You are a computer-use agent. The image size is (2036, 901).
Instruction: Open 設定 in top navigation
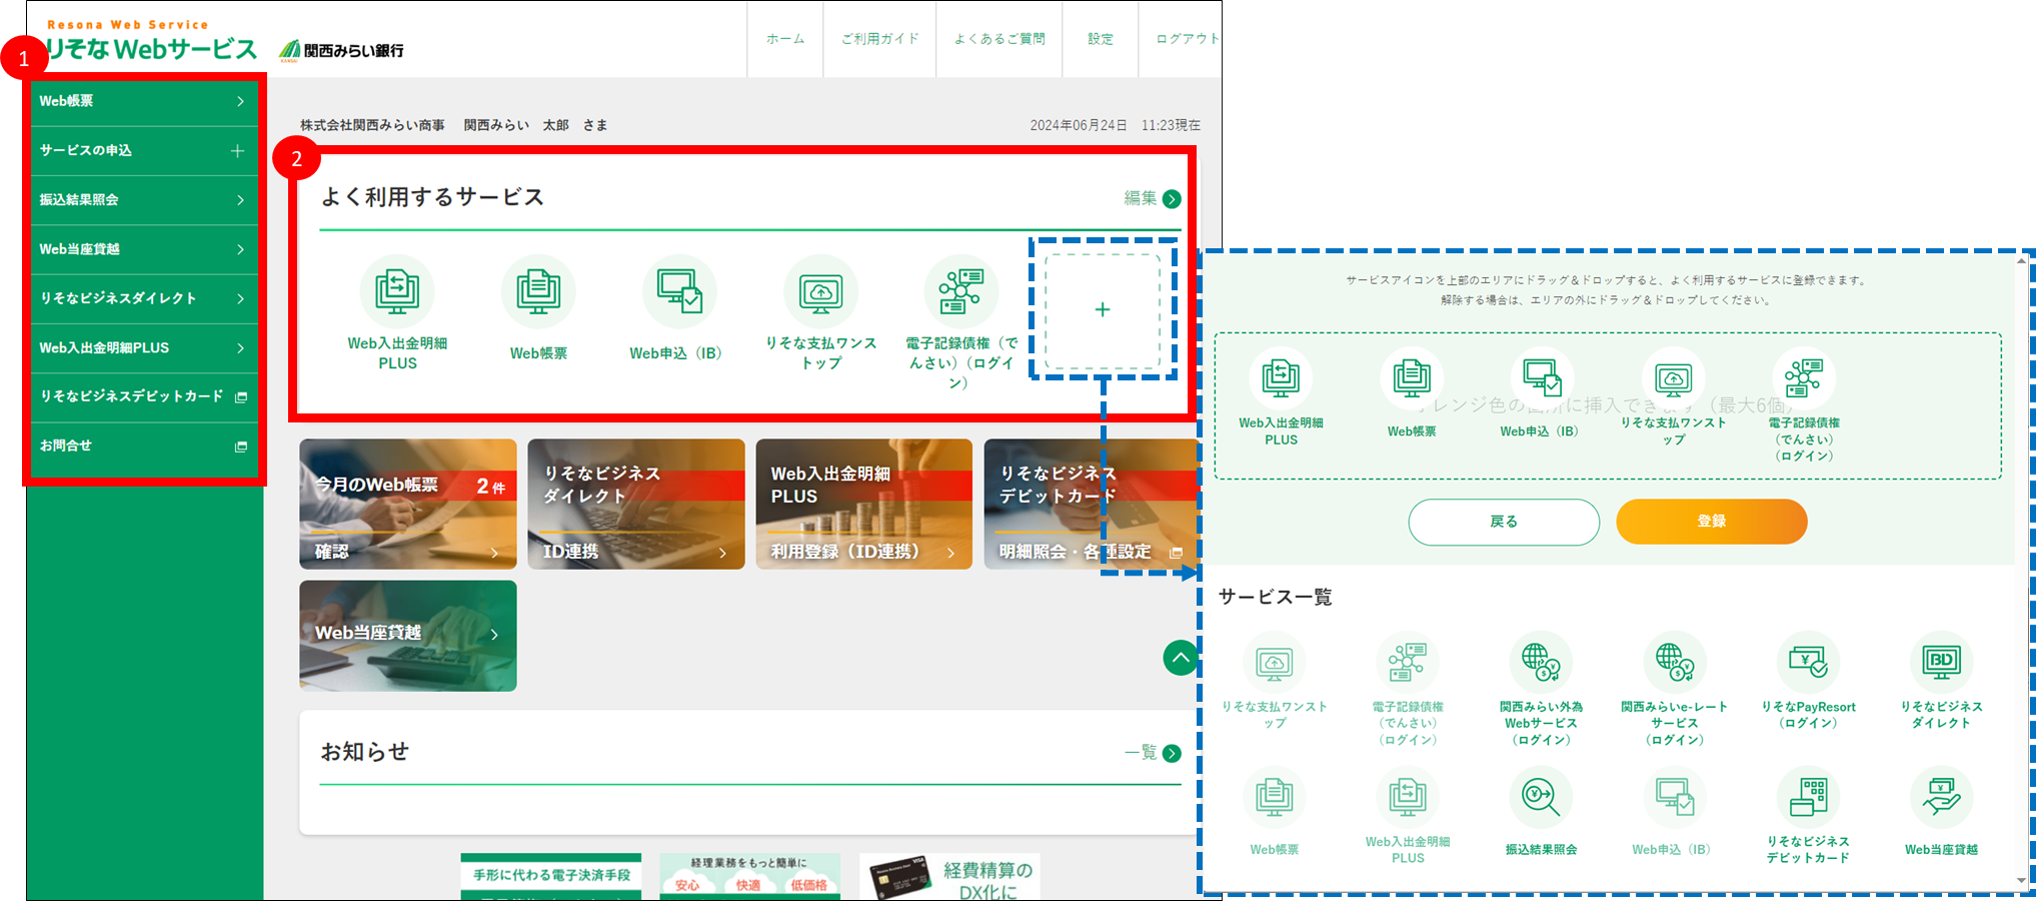point(1100,39)
